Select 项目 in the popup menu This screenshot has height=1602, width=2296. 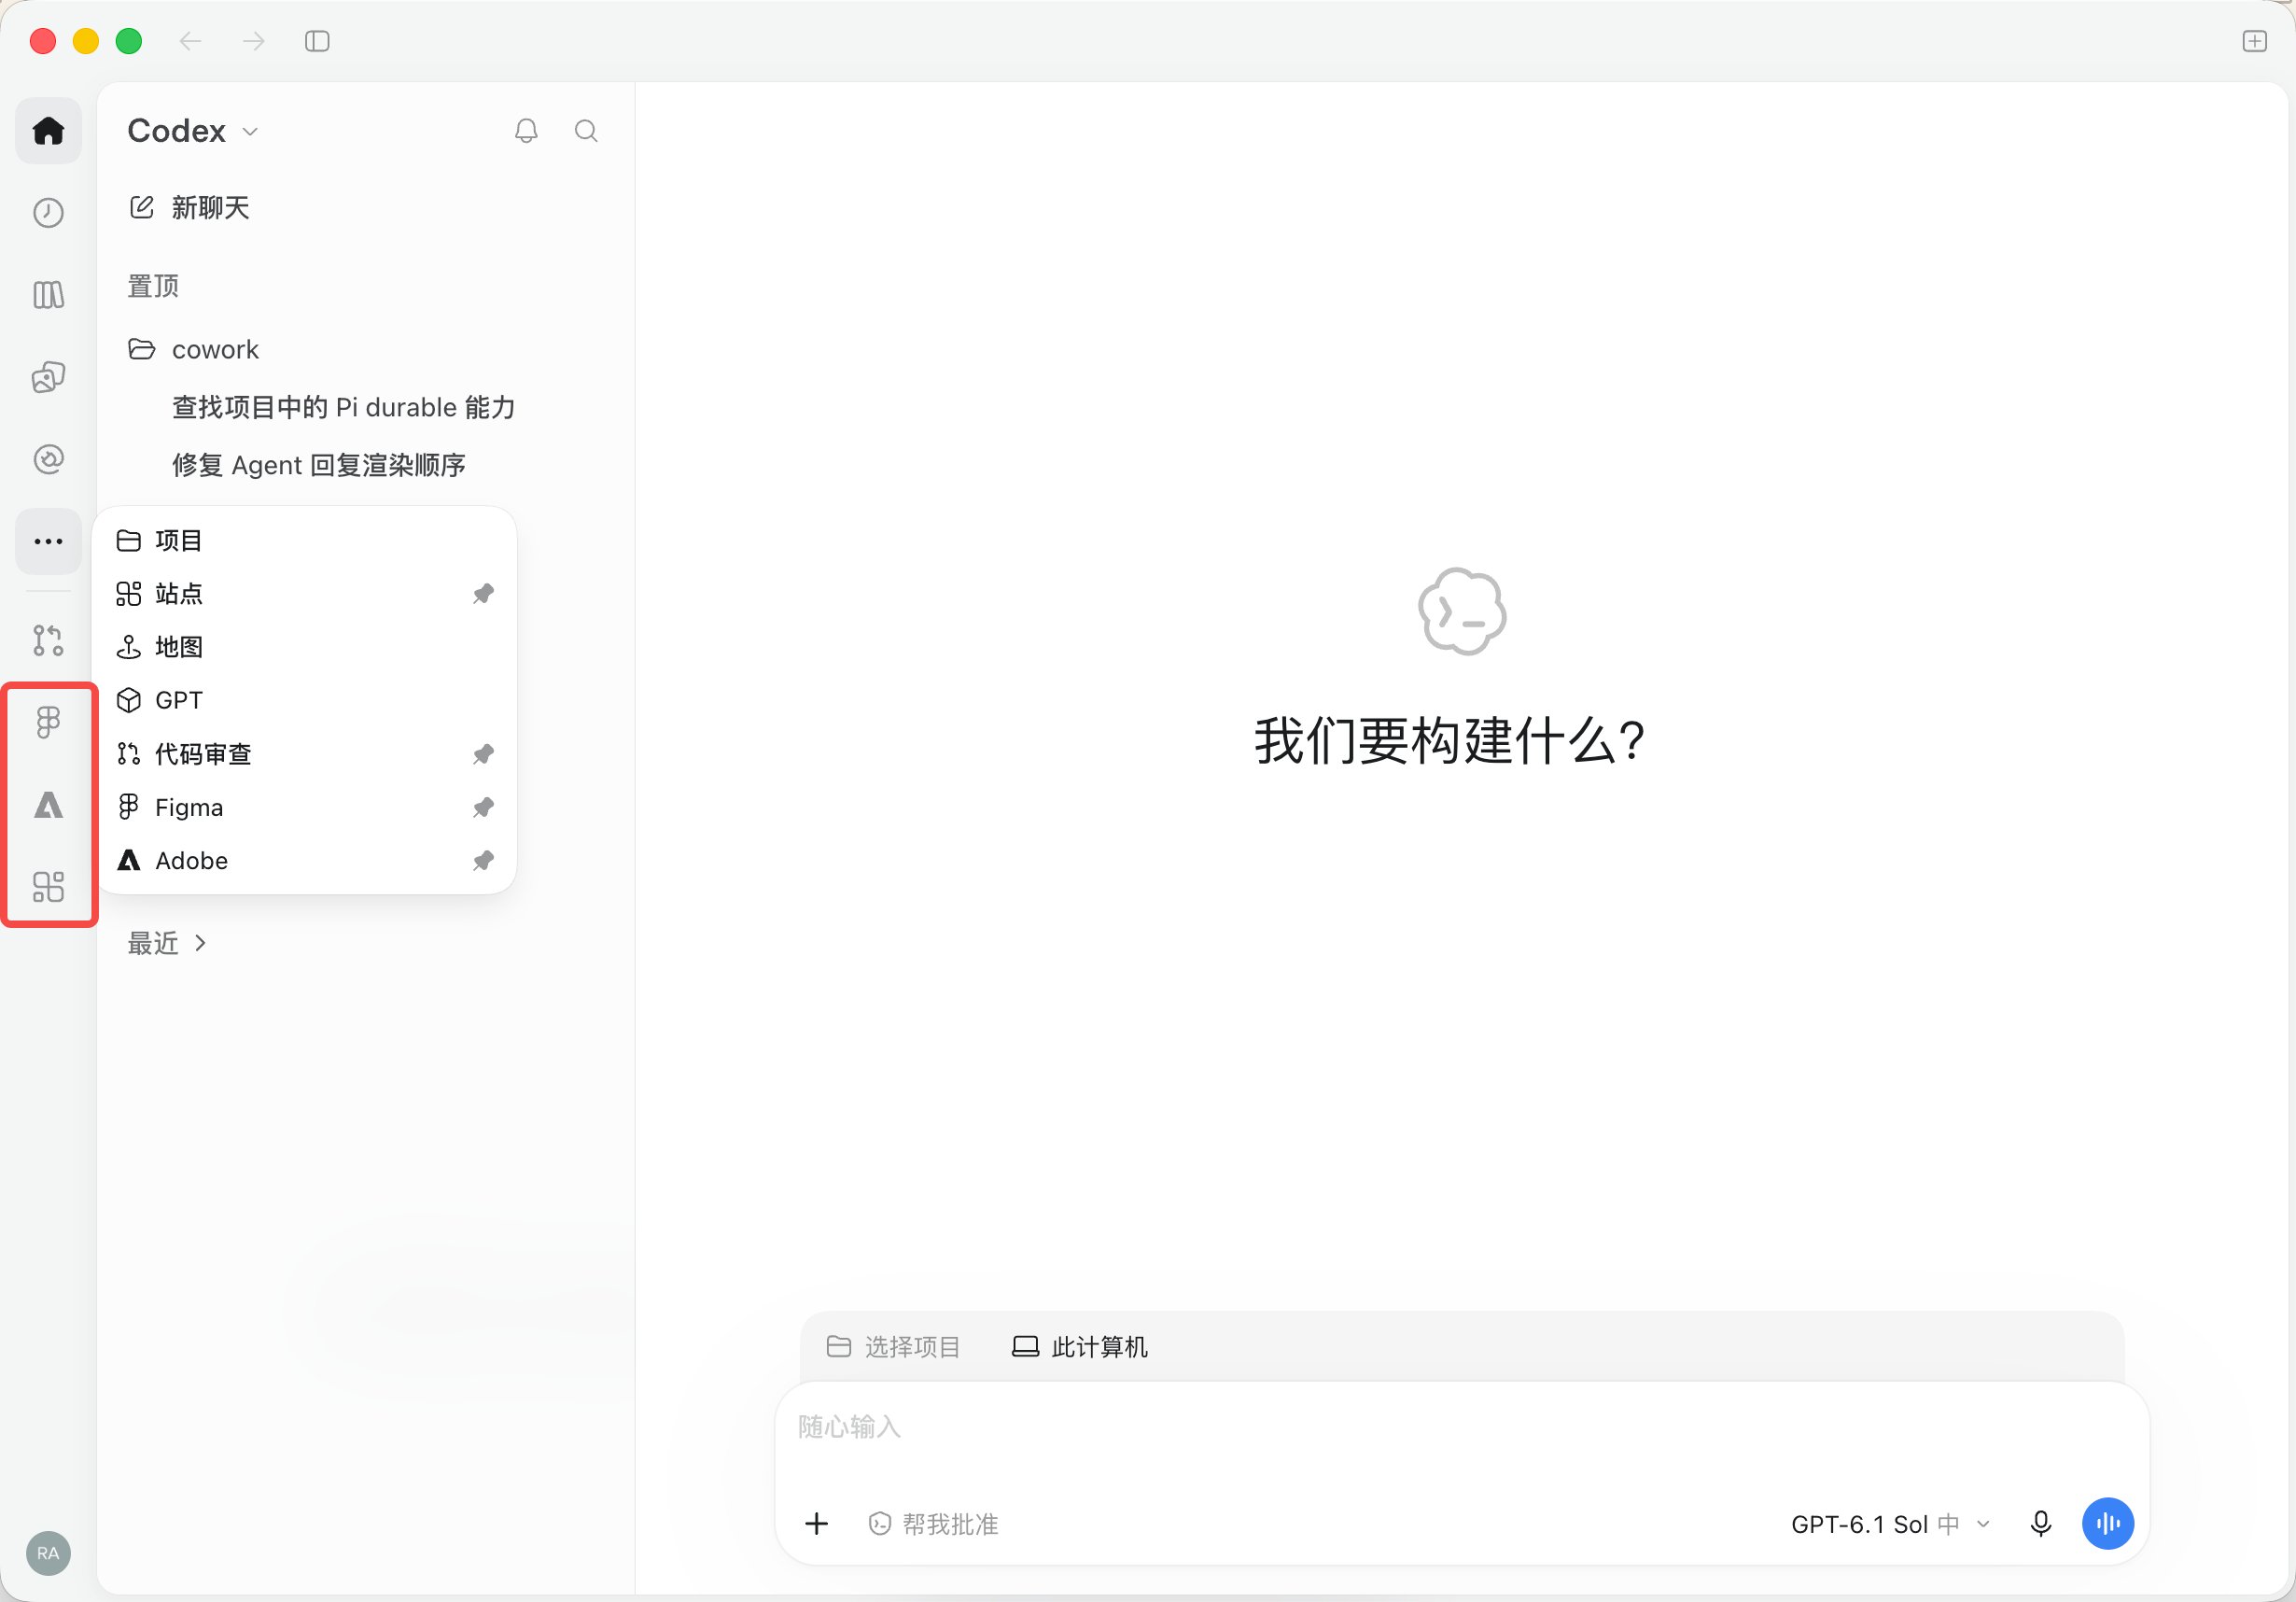click(304, 541)
